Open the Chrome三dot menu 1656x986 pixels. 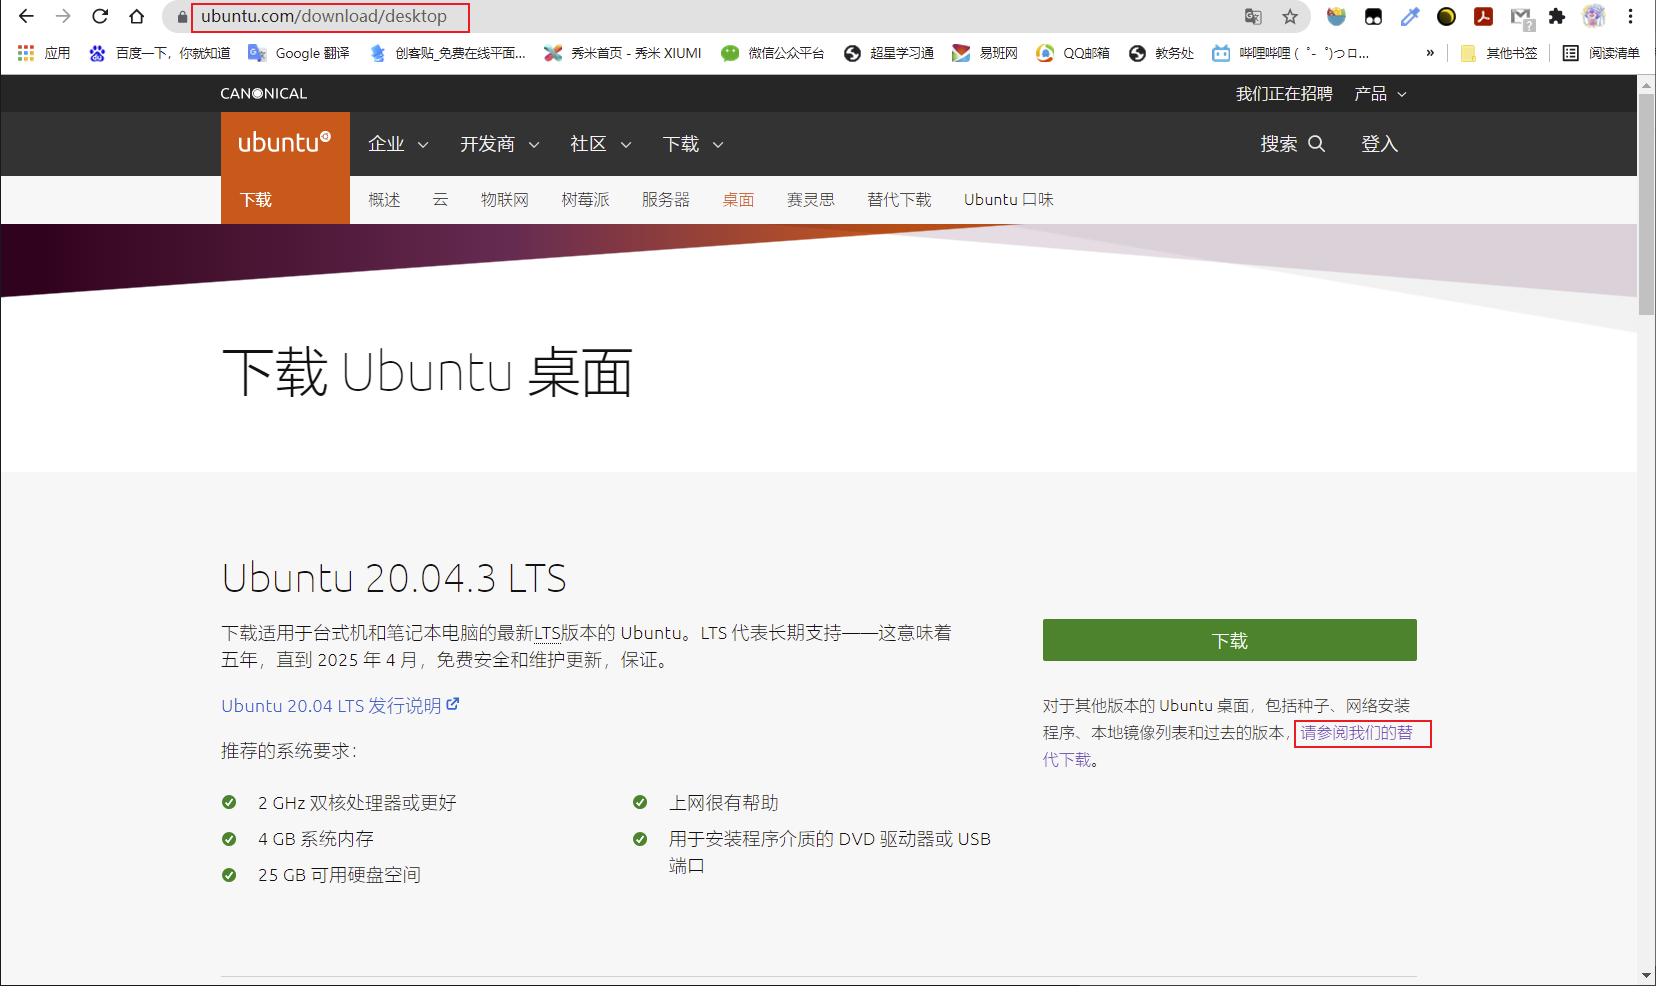pos(1630,17)
